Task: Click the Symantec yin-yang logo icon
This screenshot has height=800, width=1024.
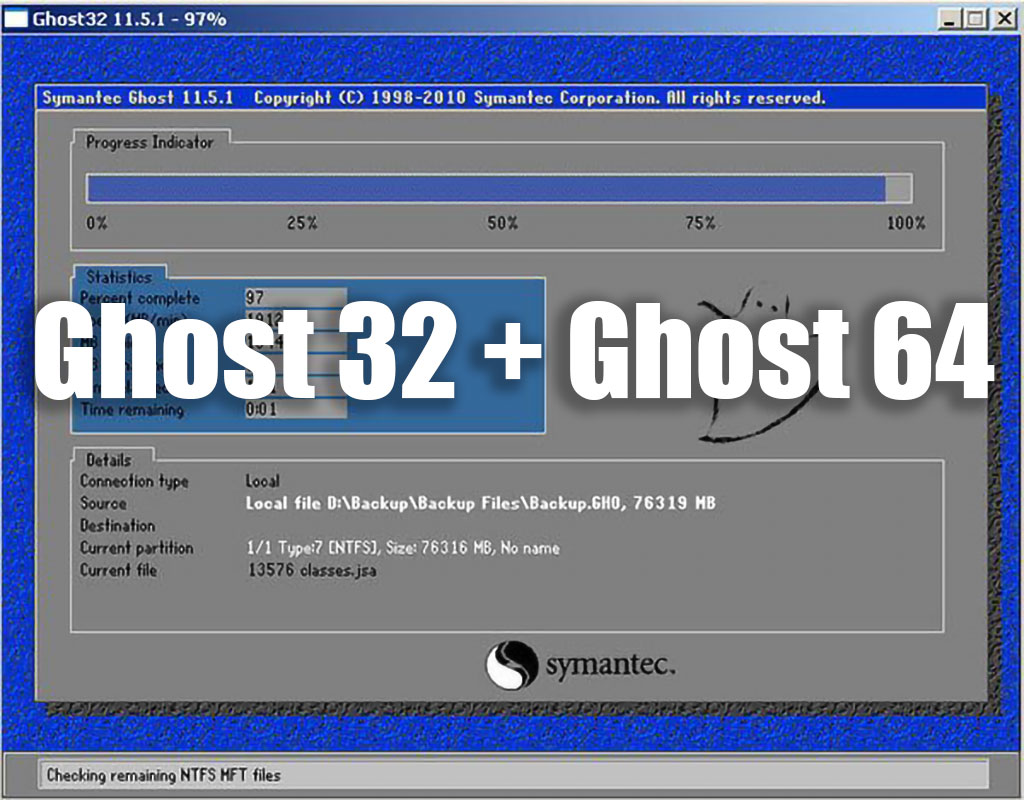Action: 511,665
